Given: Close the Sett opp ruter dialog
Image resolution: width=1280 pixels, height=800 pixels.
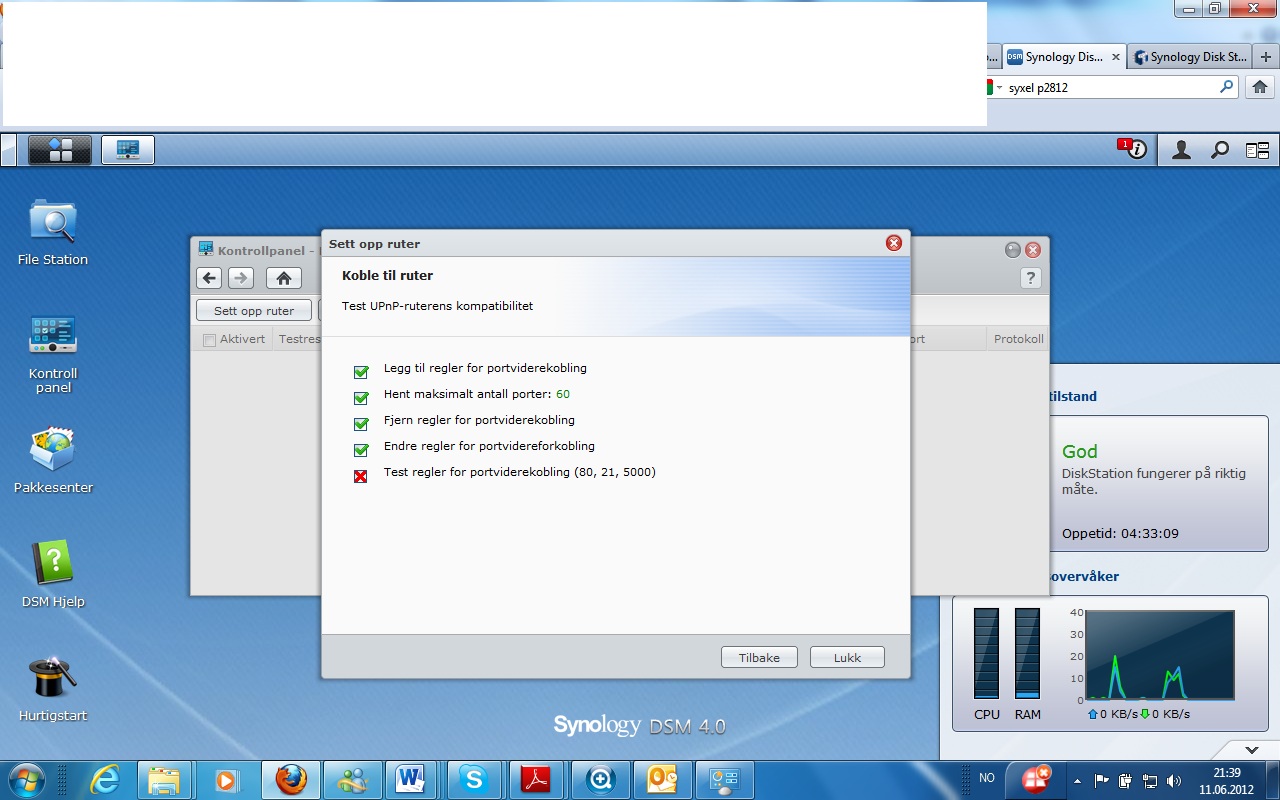Looking at the screenshot, I should (894, 243).
